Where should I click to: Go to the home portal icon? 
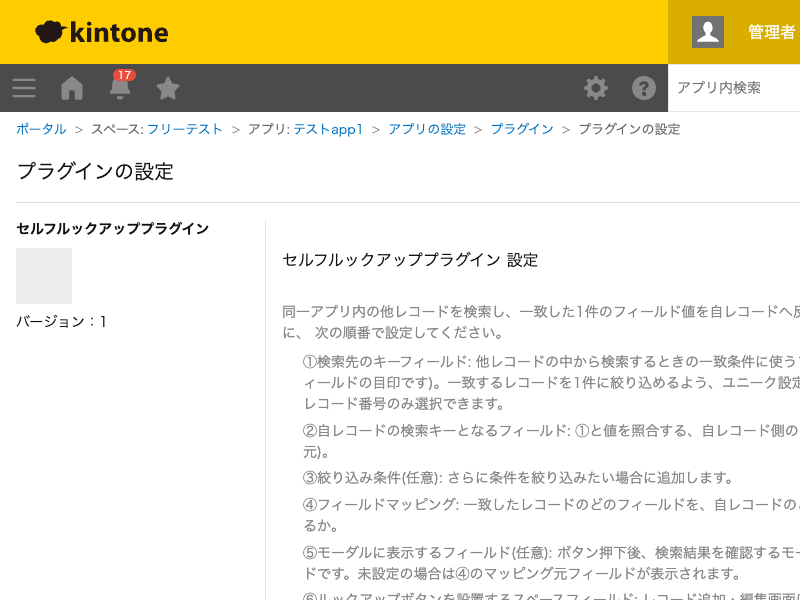point(72,88)
